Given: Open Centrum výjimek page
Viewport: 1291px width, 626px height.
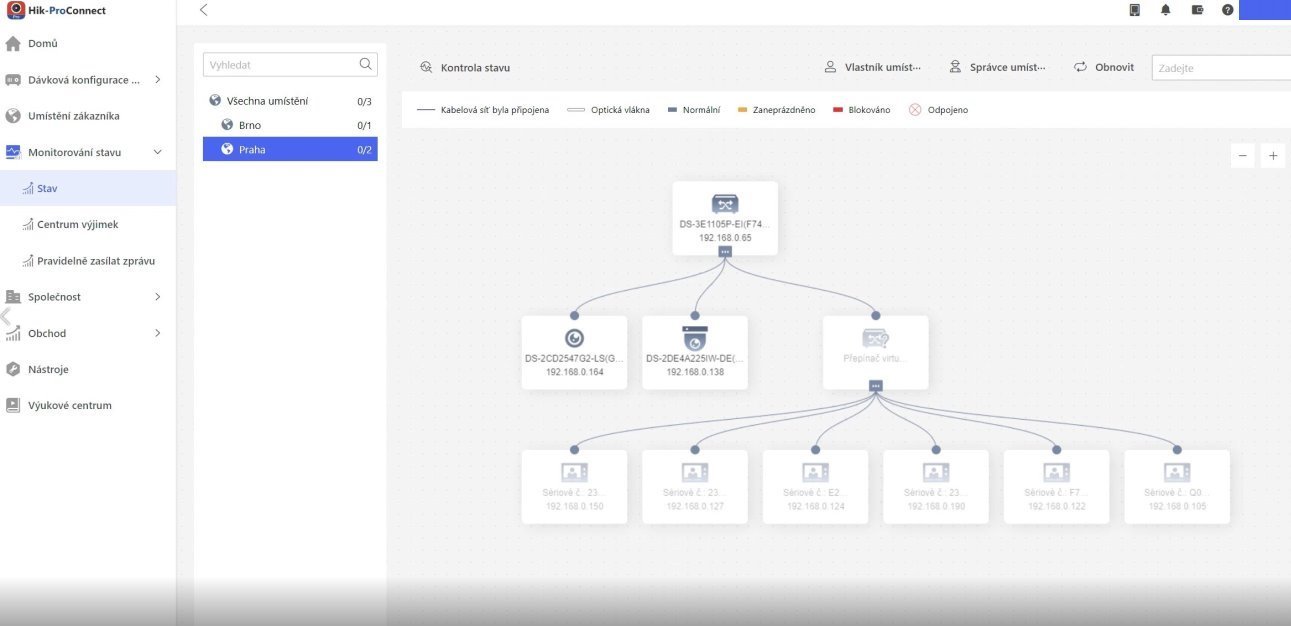Looking at the screenshot, I should tap(77, 225).
